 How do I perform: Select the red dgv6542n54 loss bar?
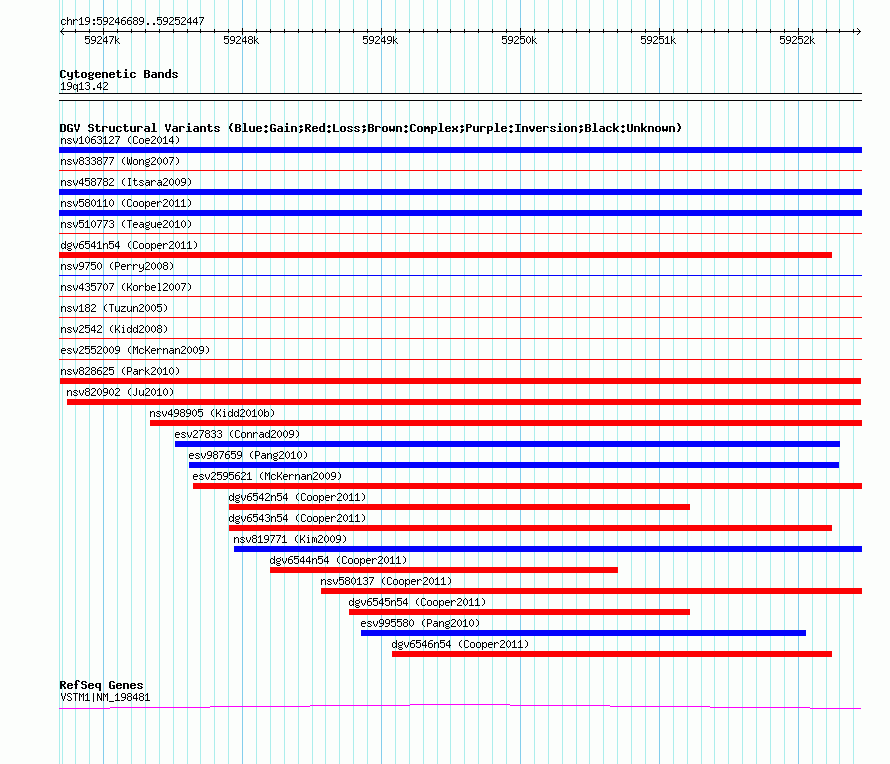(x=459, y=507)
